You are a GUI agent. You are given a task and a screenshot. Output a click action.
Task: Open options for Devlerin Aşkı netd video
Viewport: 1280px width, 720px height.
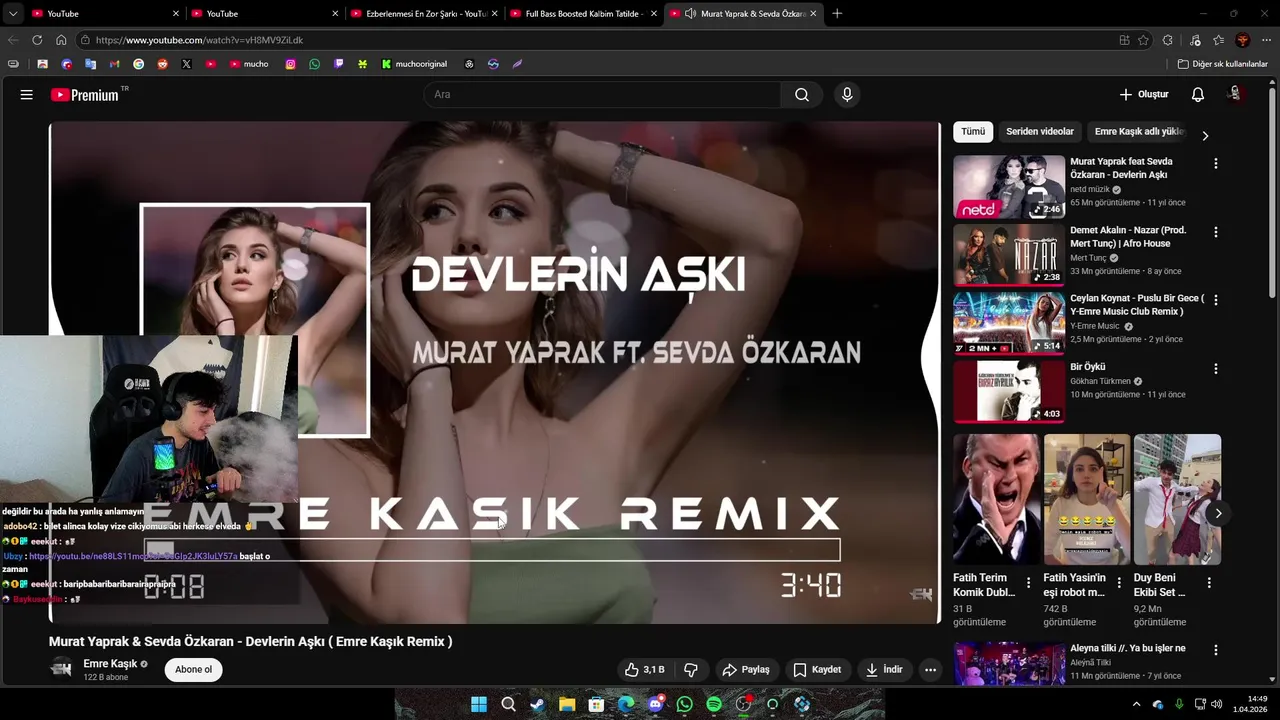(x=1216, y=163)
